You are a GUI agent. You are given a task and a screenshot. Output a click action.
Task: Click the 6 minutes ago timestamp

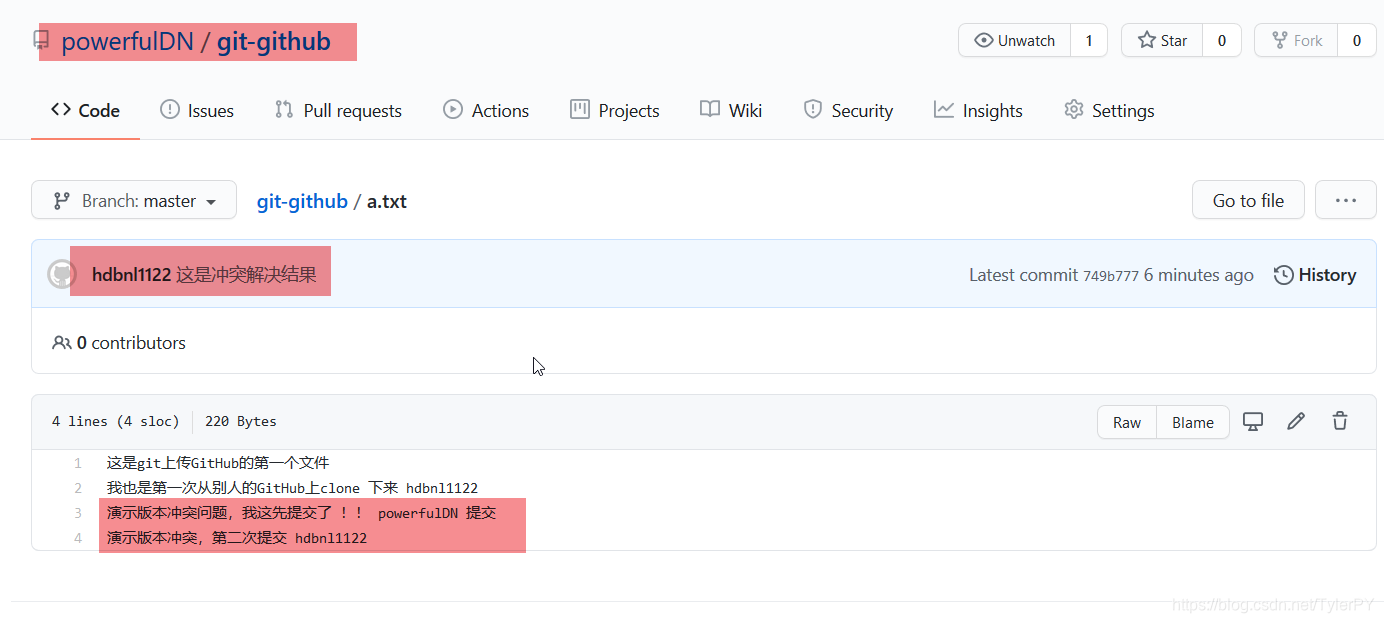click(1198, 275)
